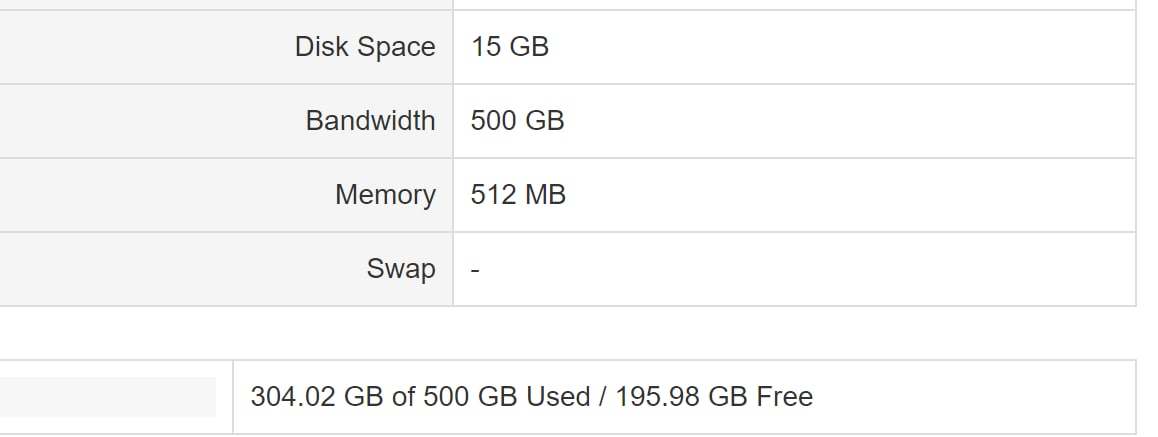
Task: Select the "15 GB" disk space value
Action: coord(510,47)
